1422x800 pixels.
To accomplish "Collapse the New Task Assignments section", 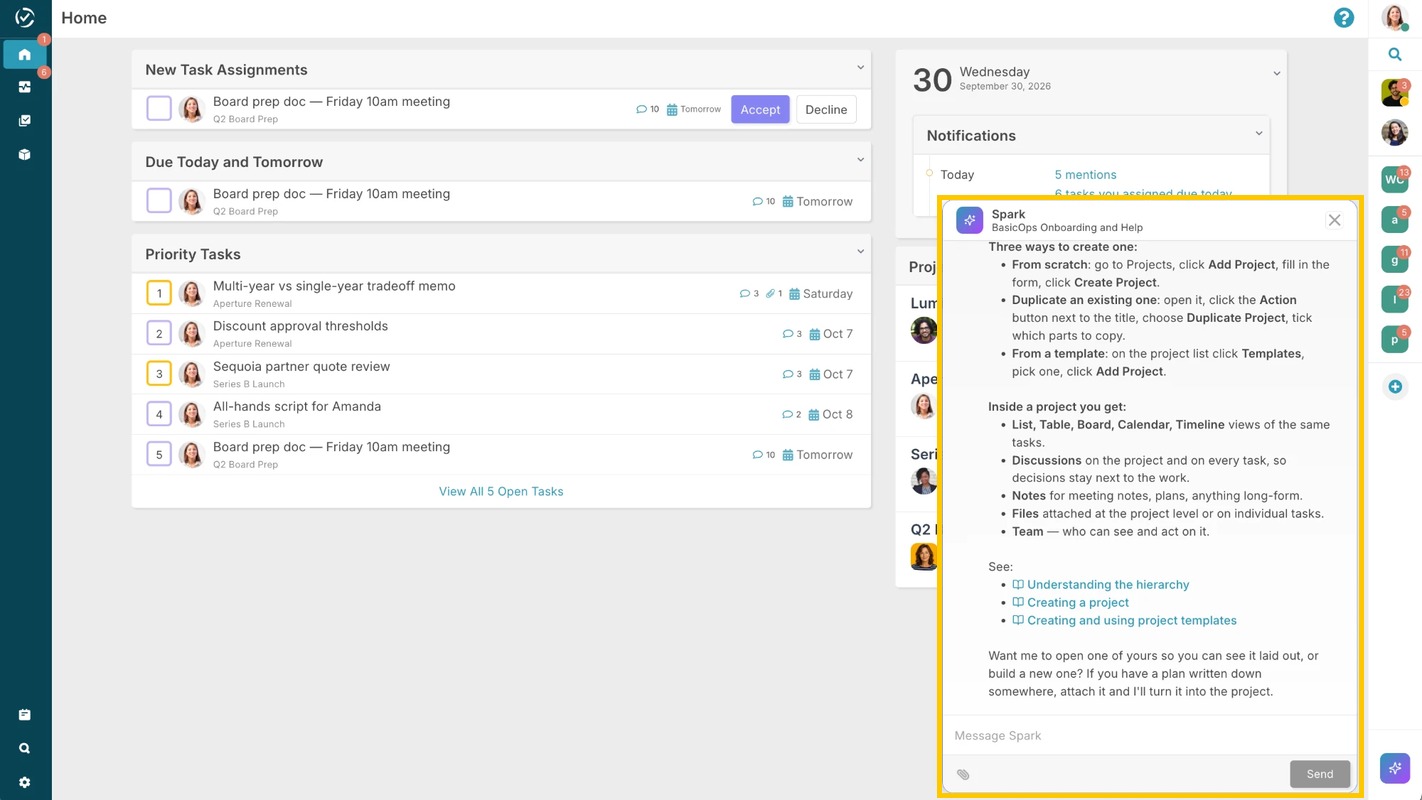I will coord(860,68).
